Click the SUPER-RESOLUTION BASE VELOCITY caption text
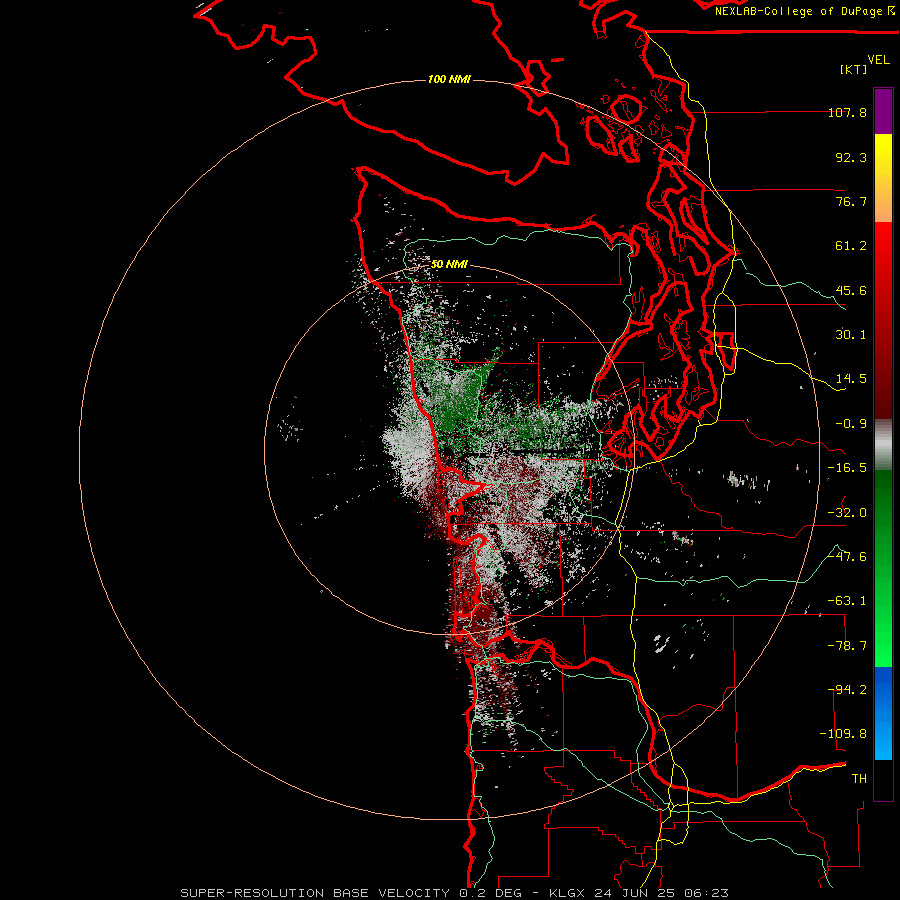The image size is (900, 900). pyautogui.click(x=315, y=893)
